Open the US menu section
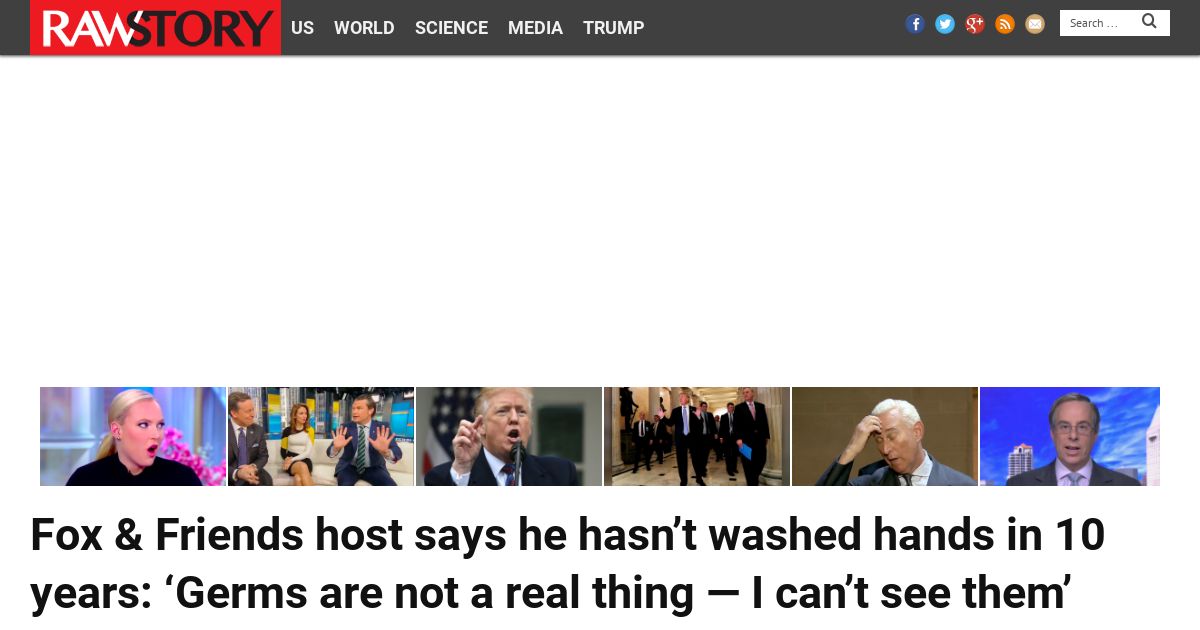This screenshot has width=1200, height=630. coord(302,28)
